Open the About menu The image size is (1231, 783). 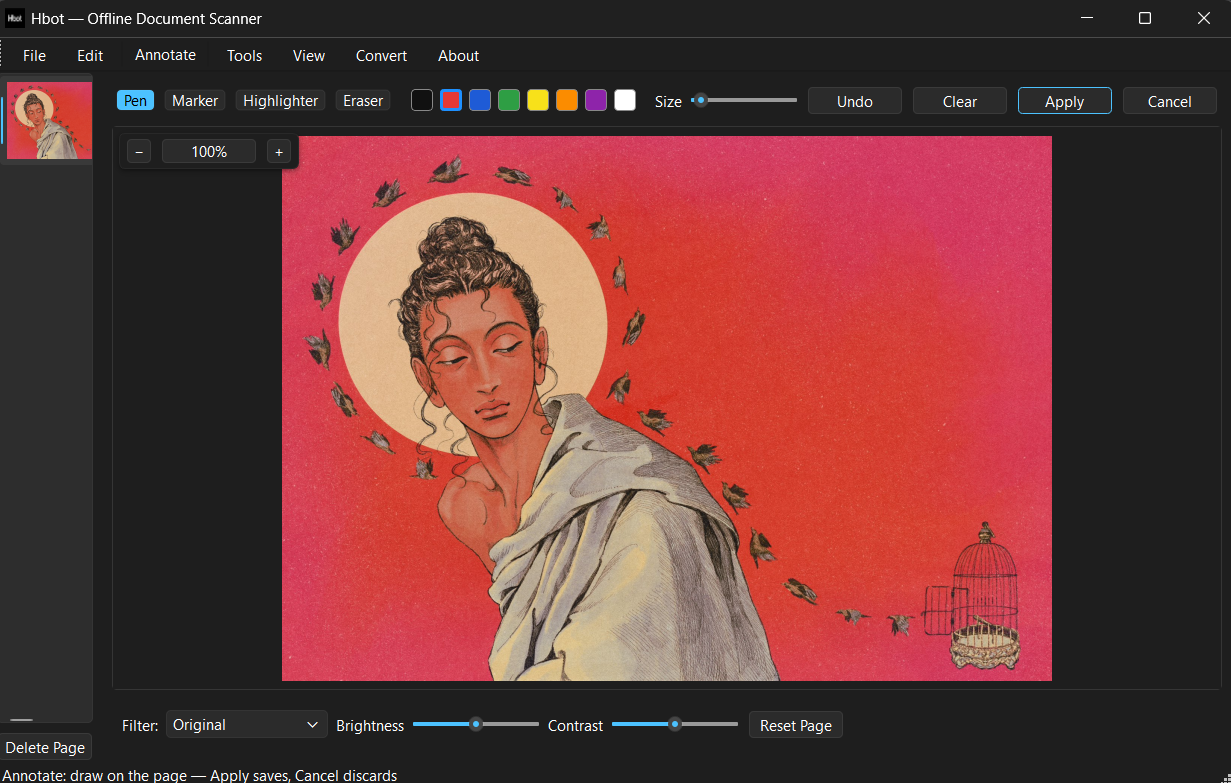(458, 55)
